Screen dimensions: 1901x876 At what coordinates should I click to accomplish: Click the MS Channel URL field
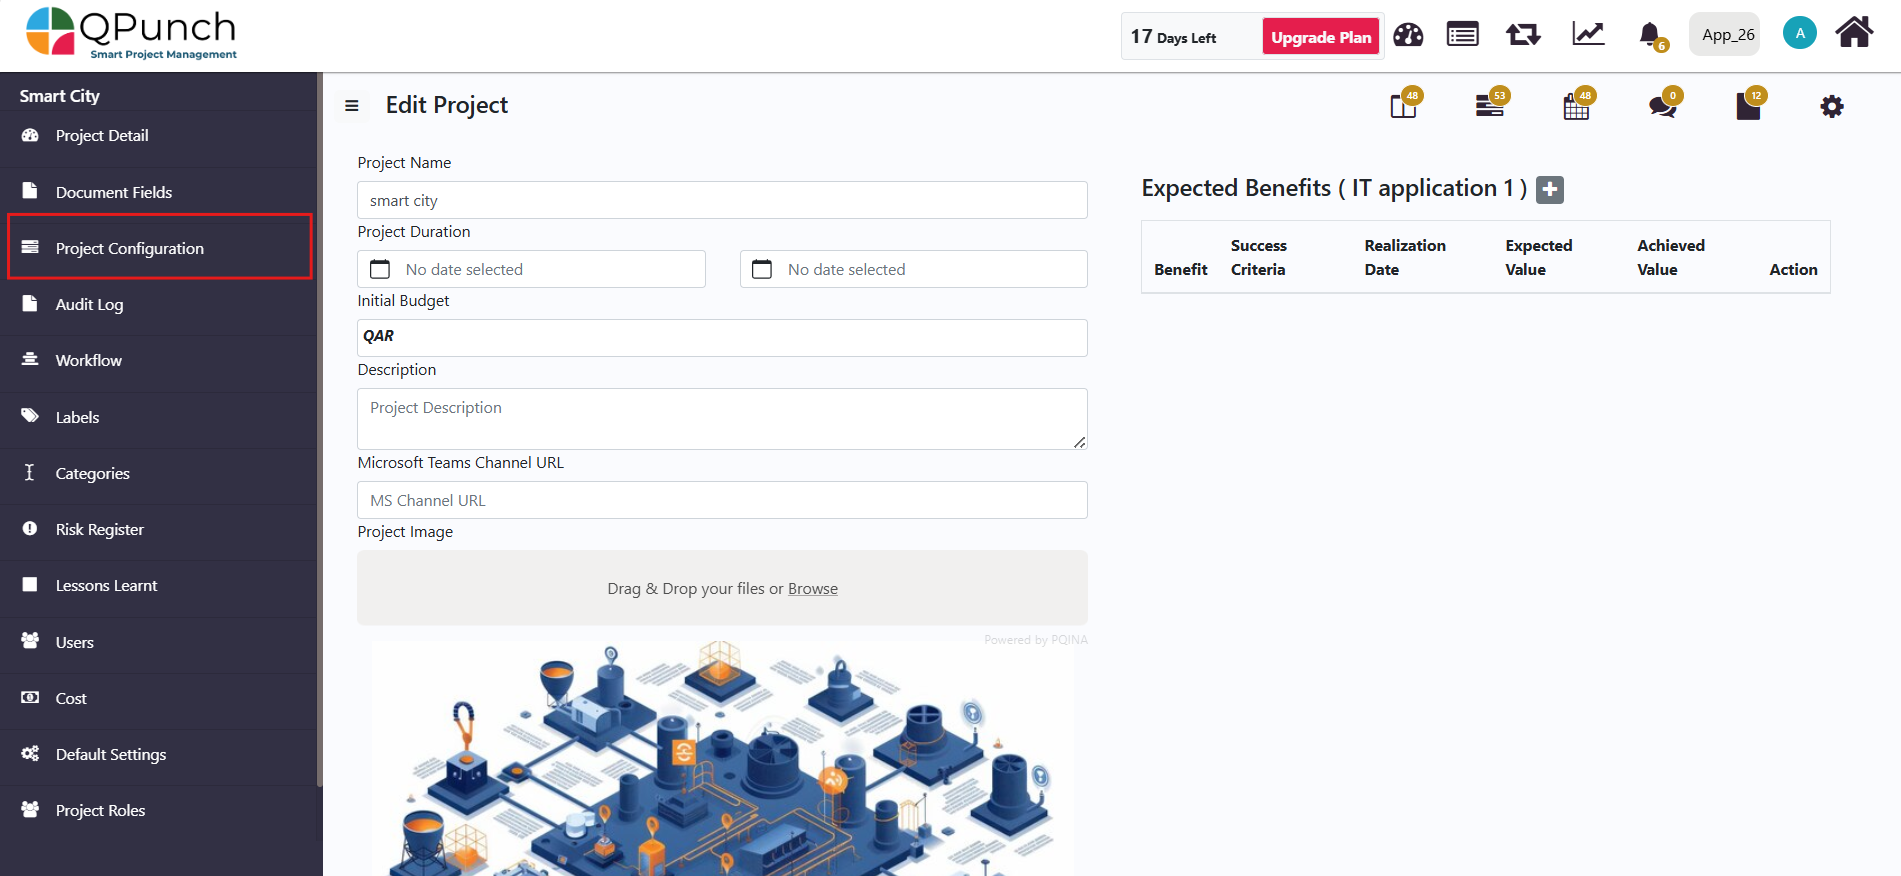pyautogui.click(x=722, y=500)
